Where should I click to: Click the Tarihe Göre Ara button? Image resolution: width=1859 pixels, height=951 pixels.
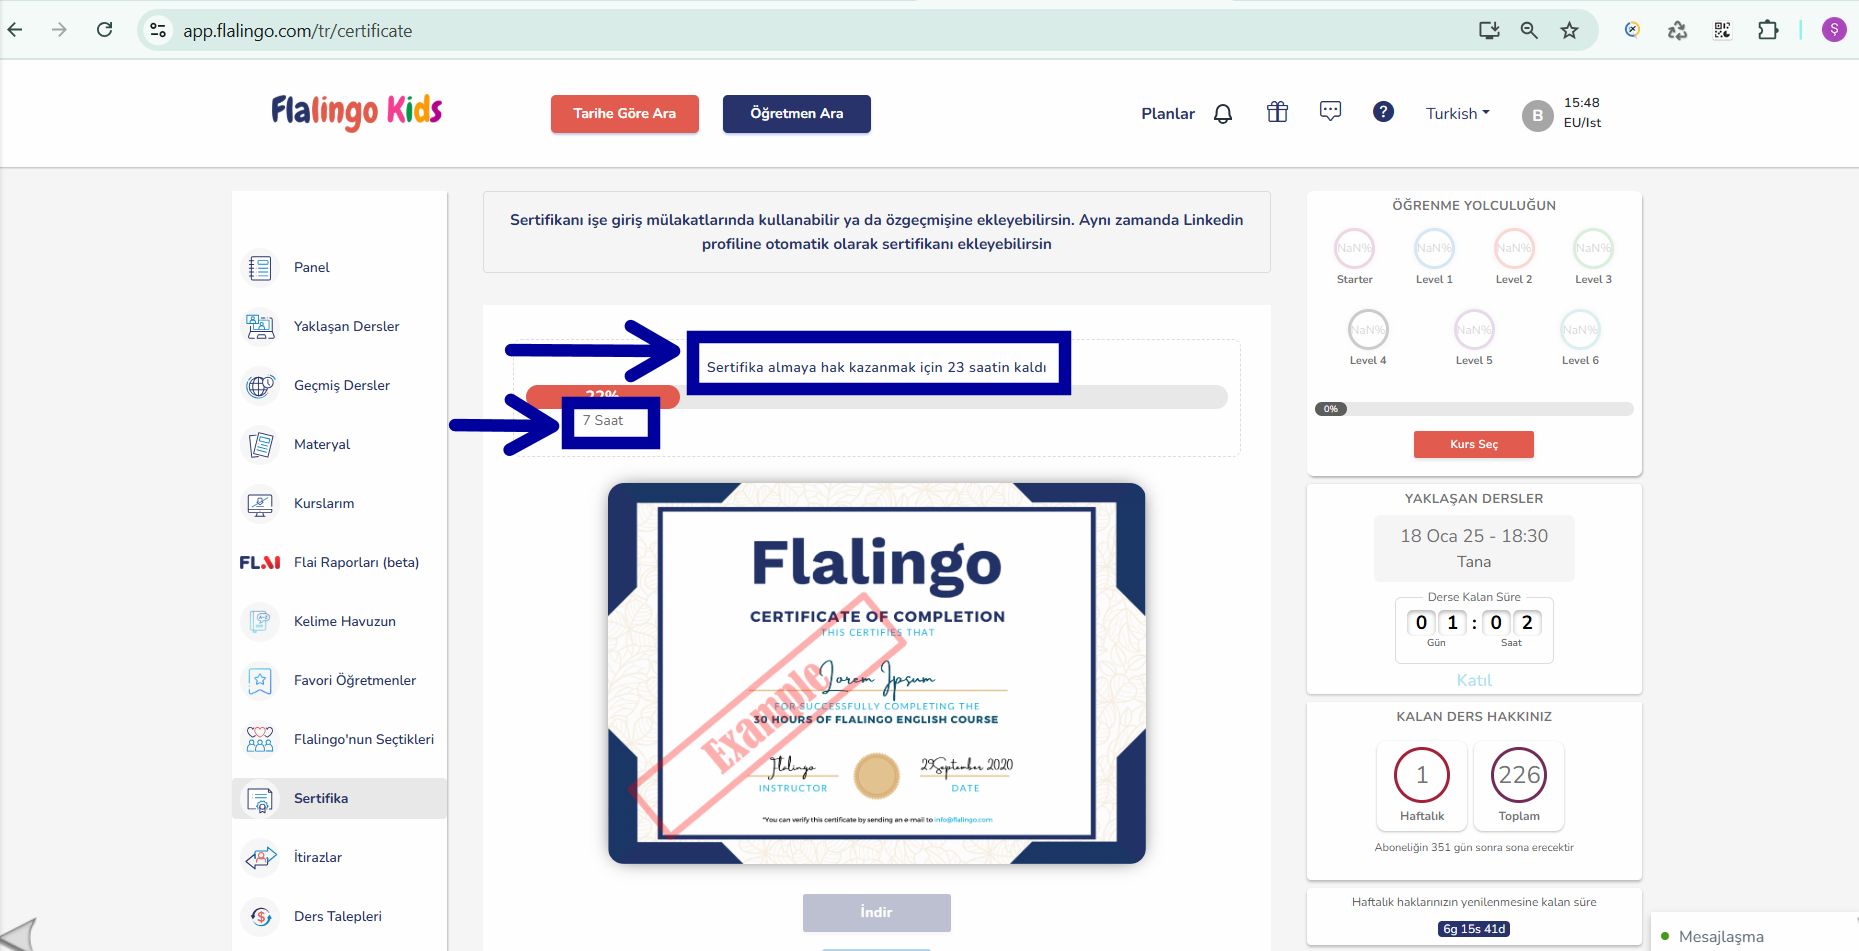tap(625, 114)
